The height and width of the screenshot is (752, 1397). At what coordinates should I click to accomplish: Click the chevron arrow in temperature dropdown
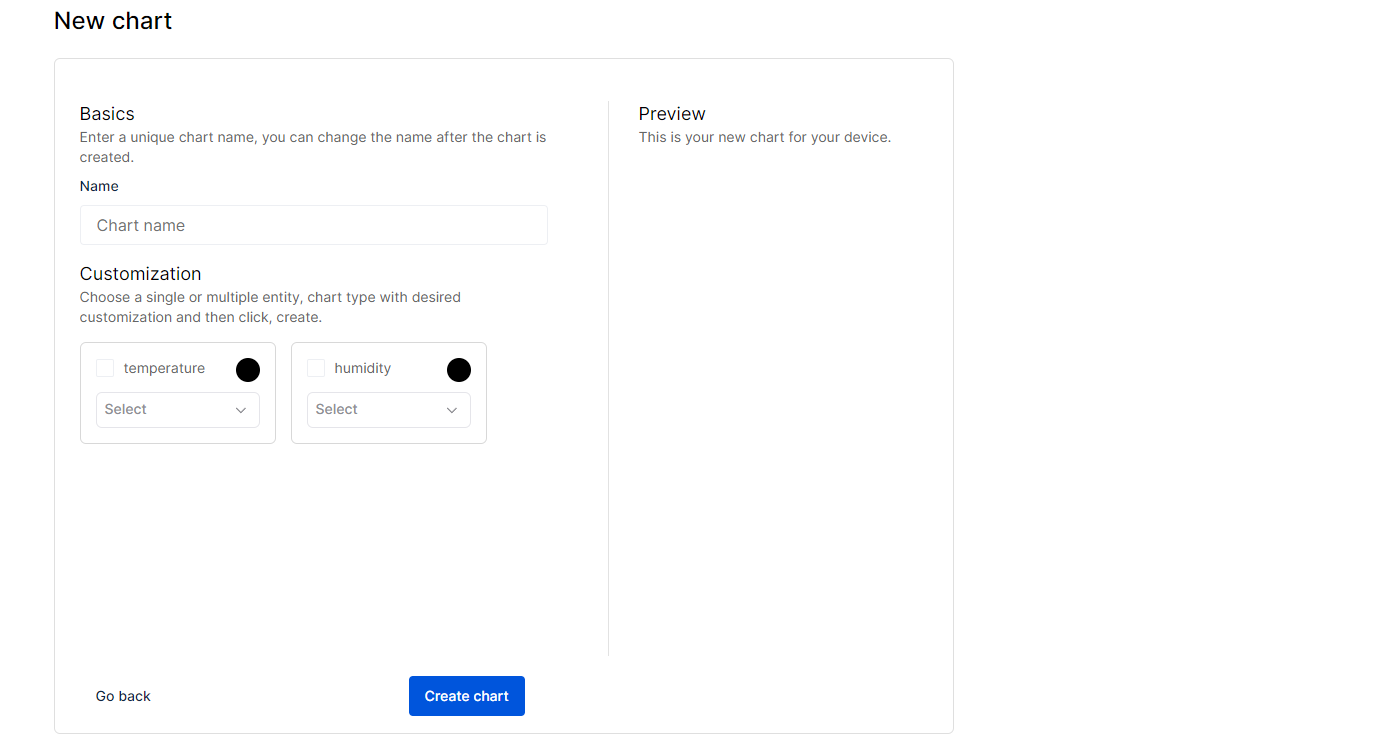(241, 410)
